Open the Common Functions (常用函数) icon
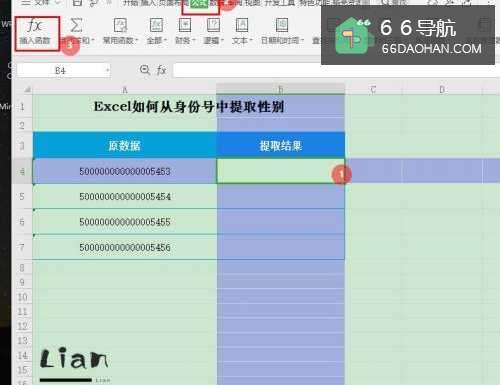Image resolution: width=500 pixels, height=385 pixels. pyautogui.click(x=120, y=25)
